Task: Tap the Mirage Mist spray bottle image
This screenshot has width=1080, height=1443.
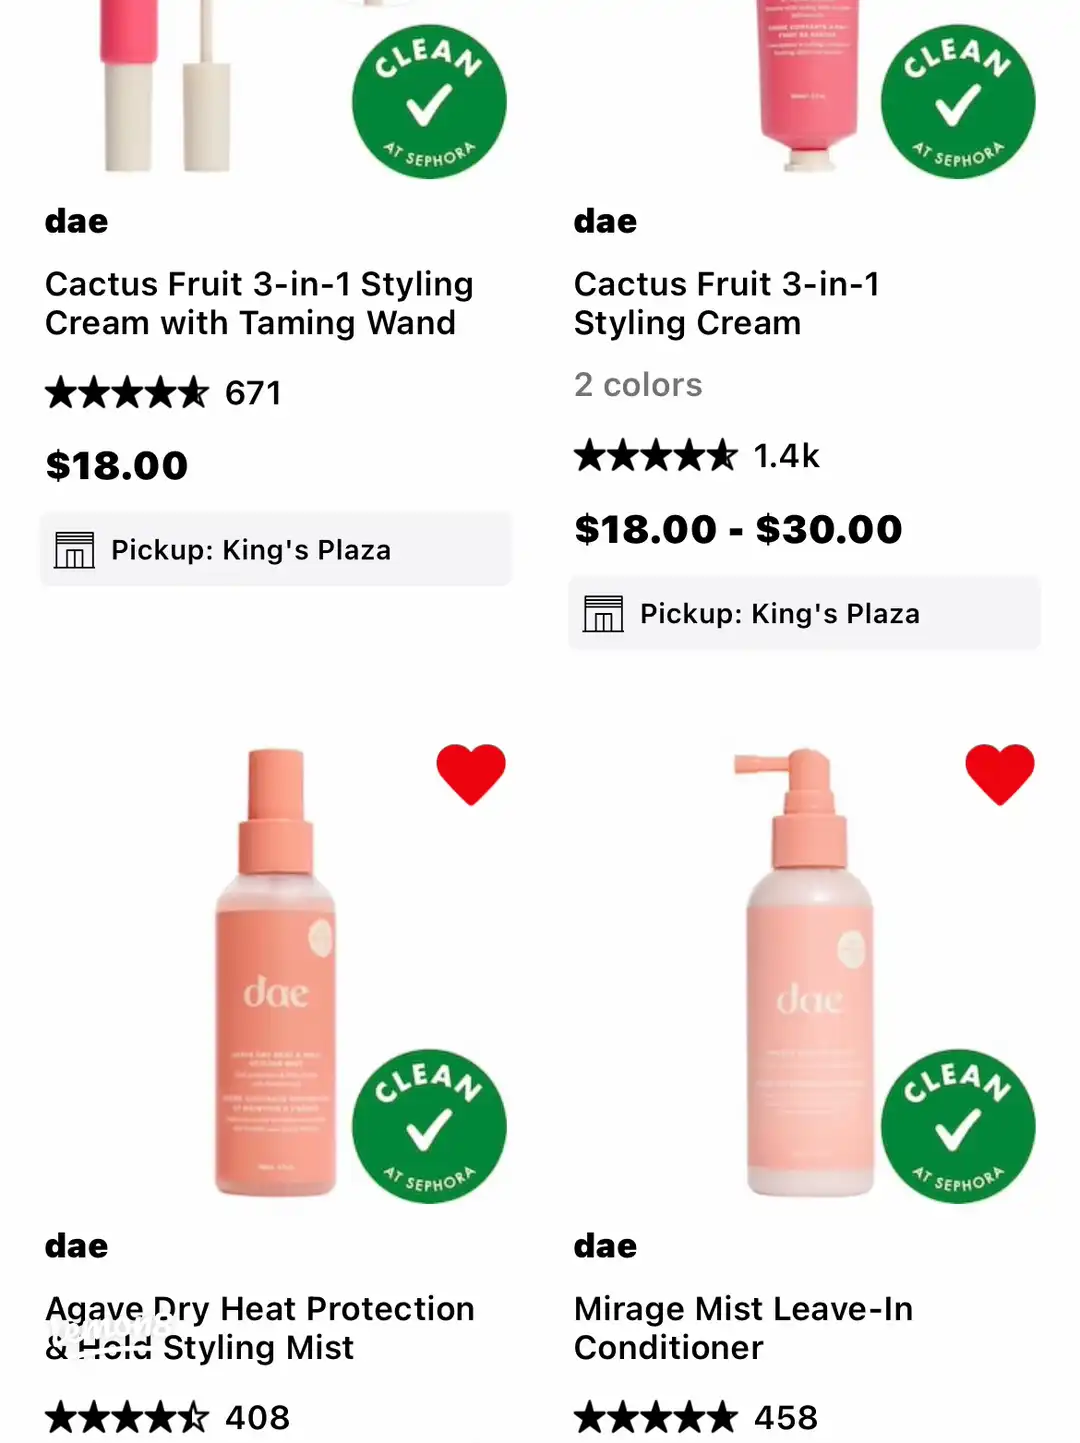Action: pyautogui.click(x=808, y=970)
